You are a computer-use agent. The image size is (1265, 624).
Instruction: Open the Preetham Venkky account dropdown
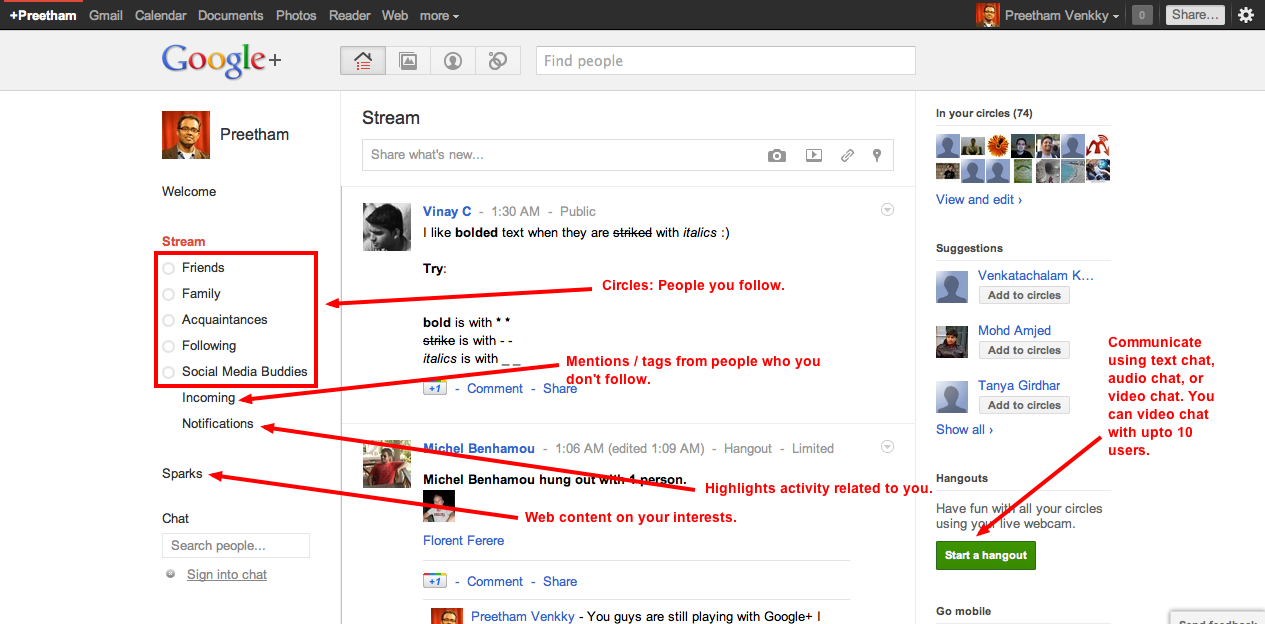tap(1061, 15)
